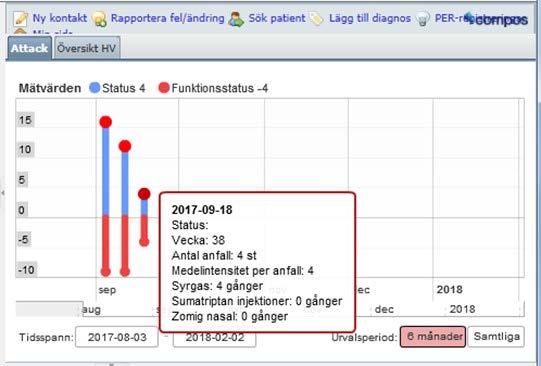Image resolution: width=541 pixels, height=366 pixels.
Task: Open the Sök patient link
Action: 277,18
